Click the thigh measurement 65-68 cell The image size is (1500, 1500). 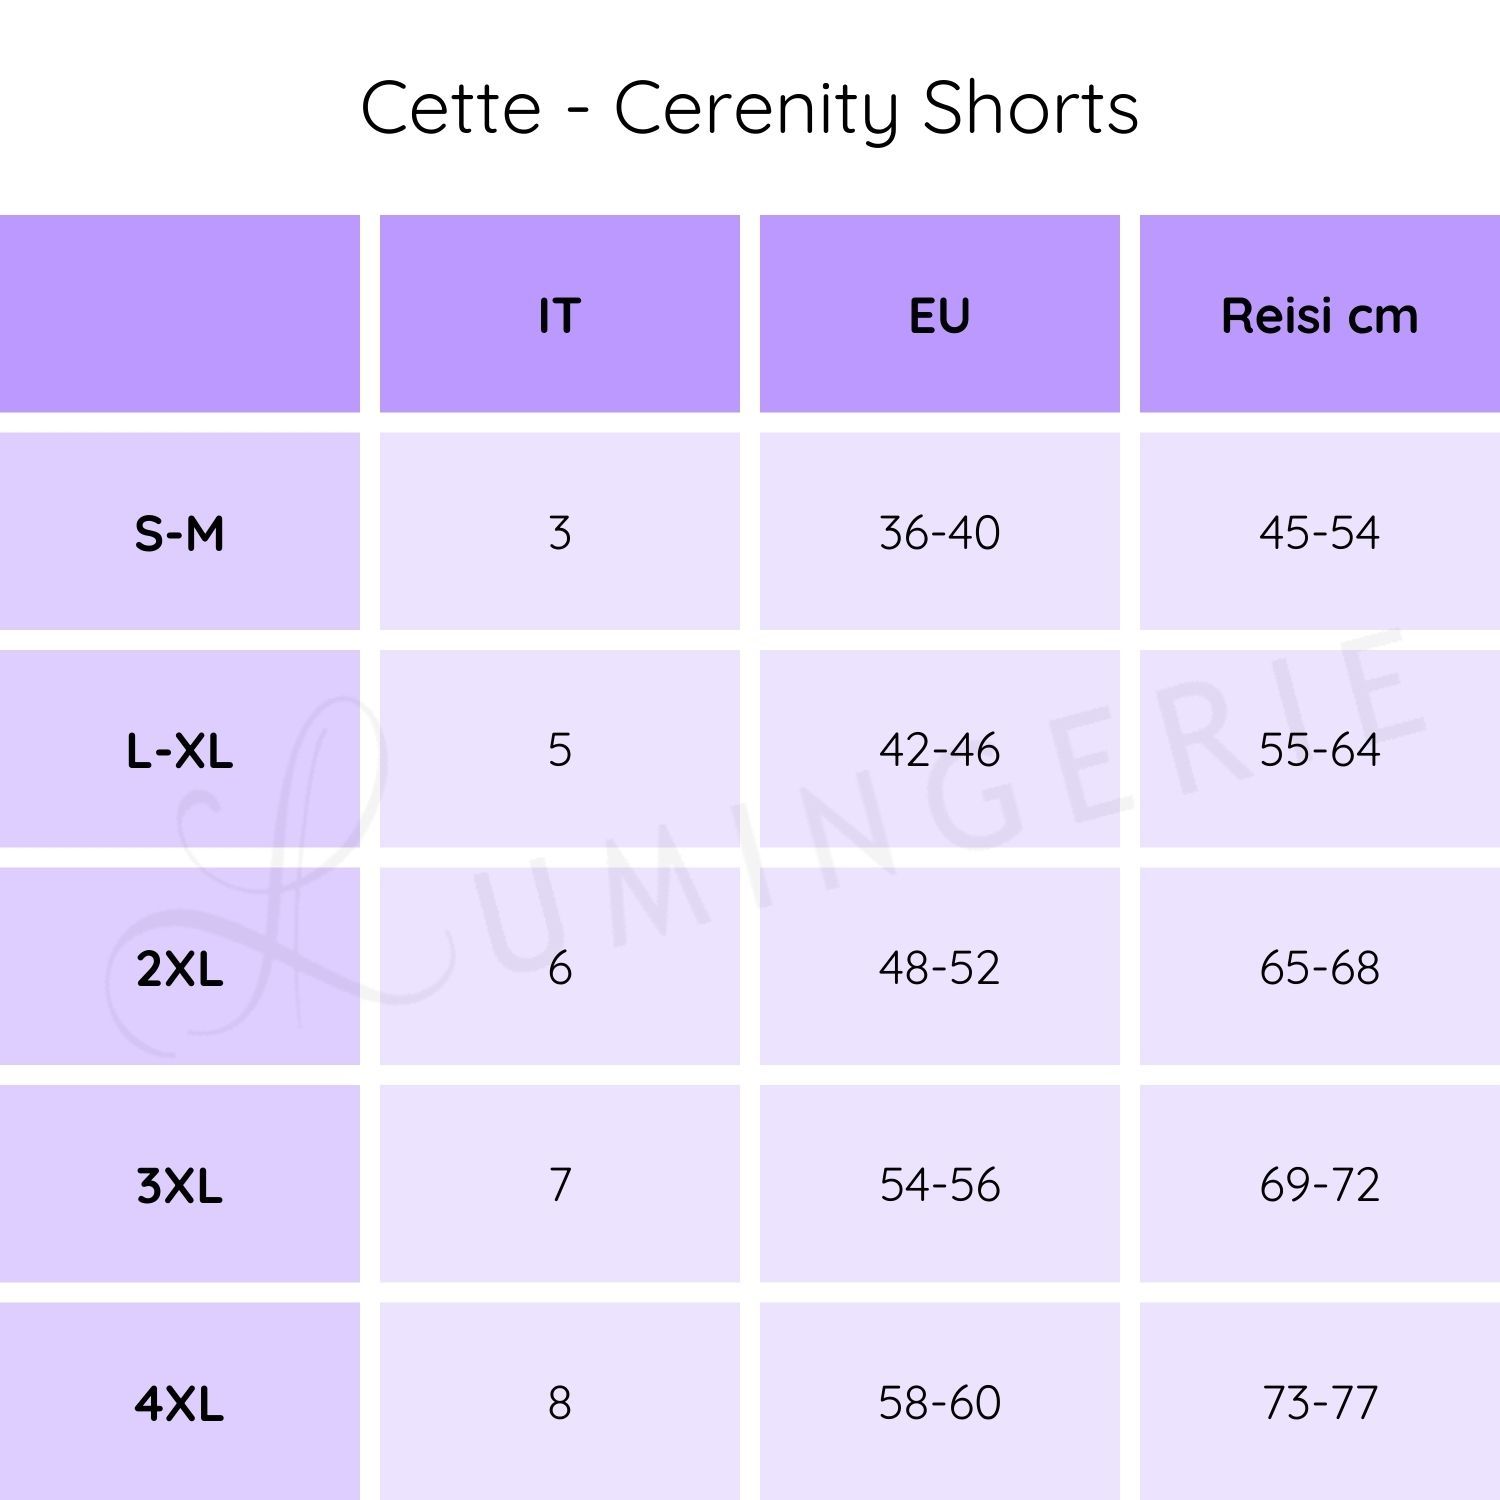[x=1319, y=968]
